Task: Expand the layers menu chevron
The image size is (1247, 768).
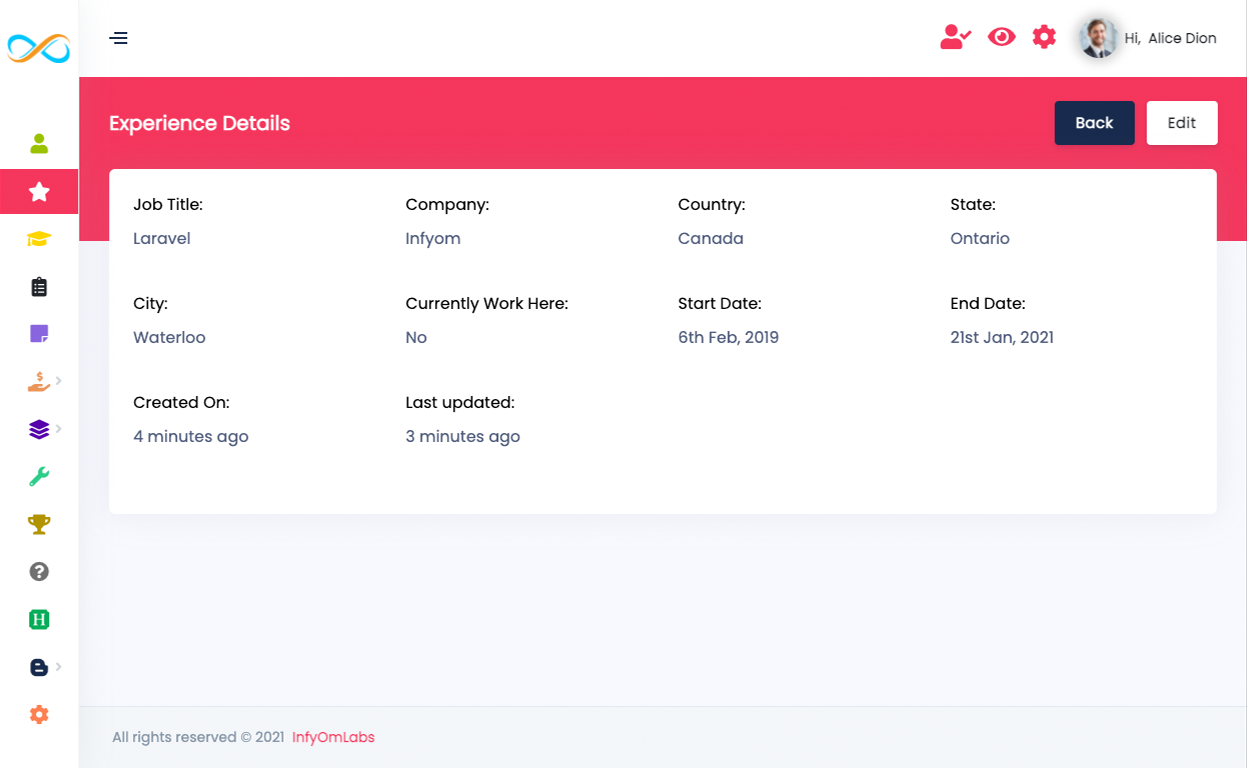Action: point(60,429)
